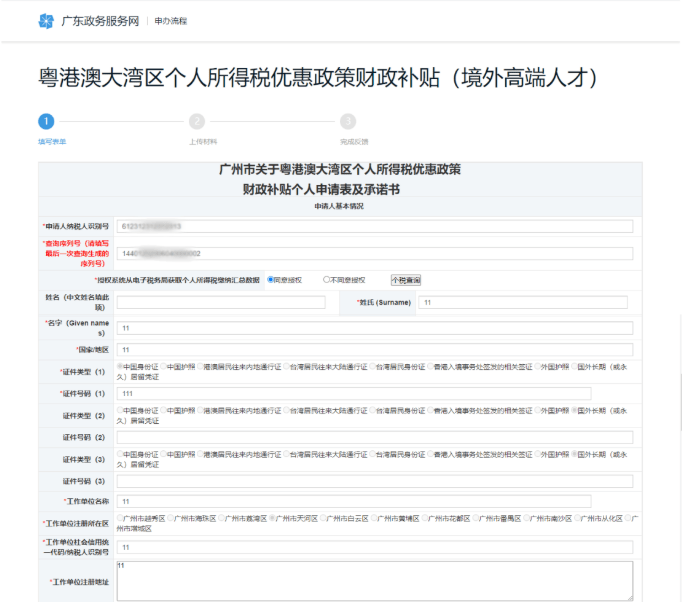Click the step 2 circle 上传材料
The image size is (691, 602).
tap(197, 121)
